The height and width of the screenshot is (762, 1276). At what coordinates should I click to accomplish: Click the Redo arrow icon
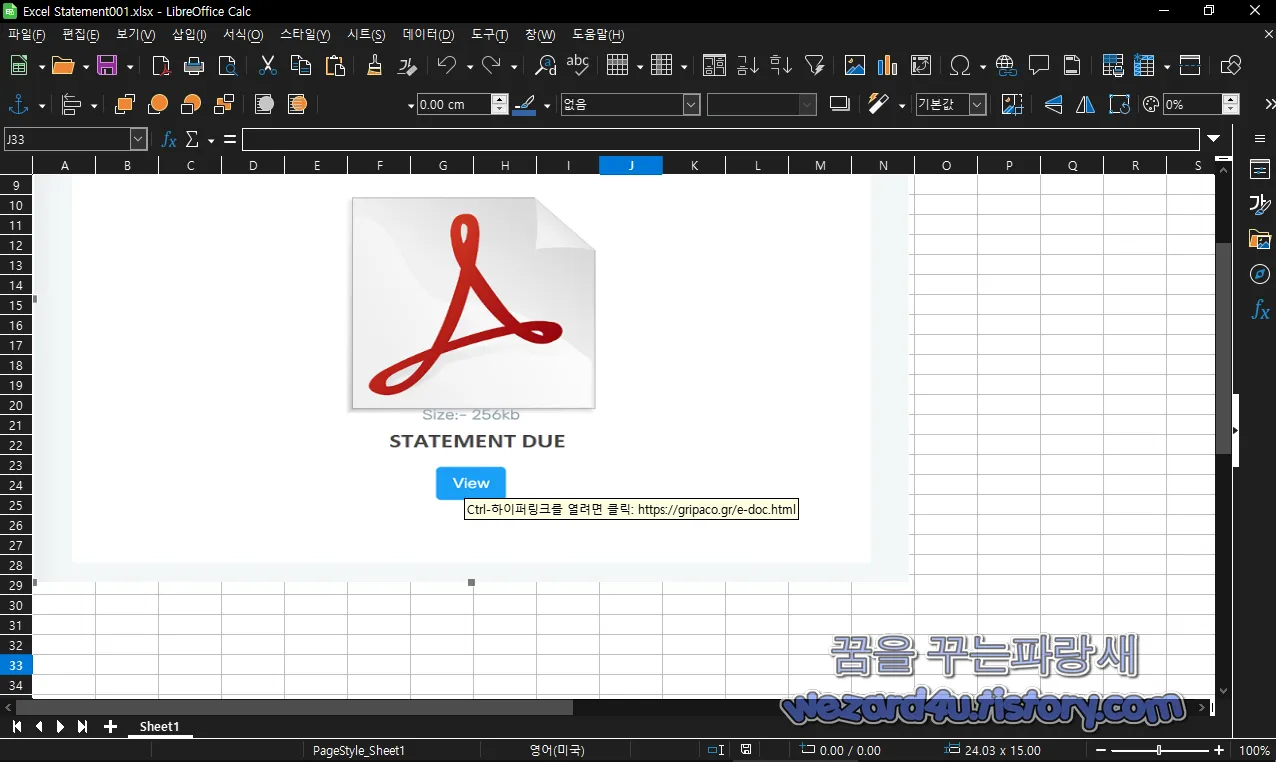click(x=491, y=66)
